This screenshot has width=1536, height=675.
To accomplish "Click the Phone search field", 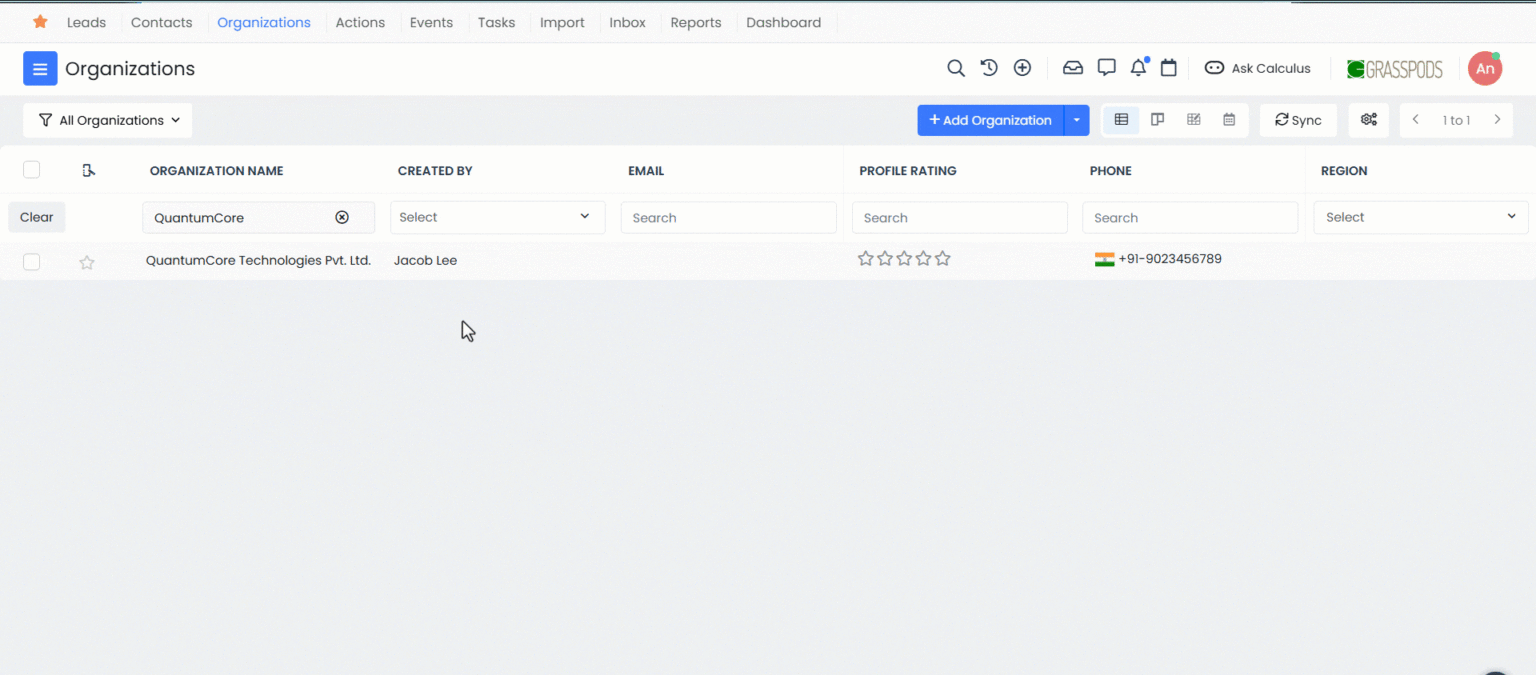I will click(1190, 217).
